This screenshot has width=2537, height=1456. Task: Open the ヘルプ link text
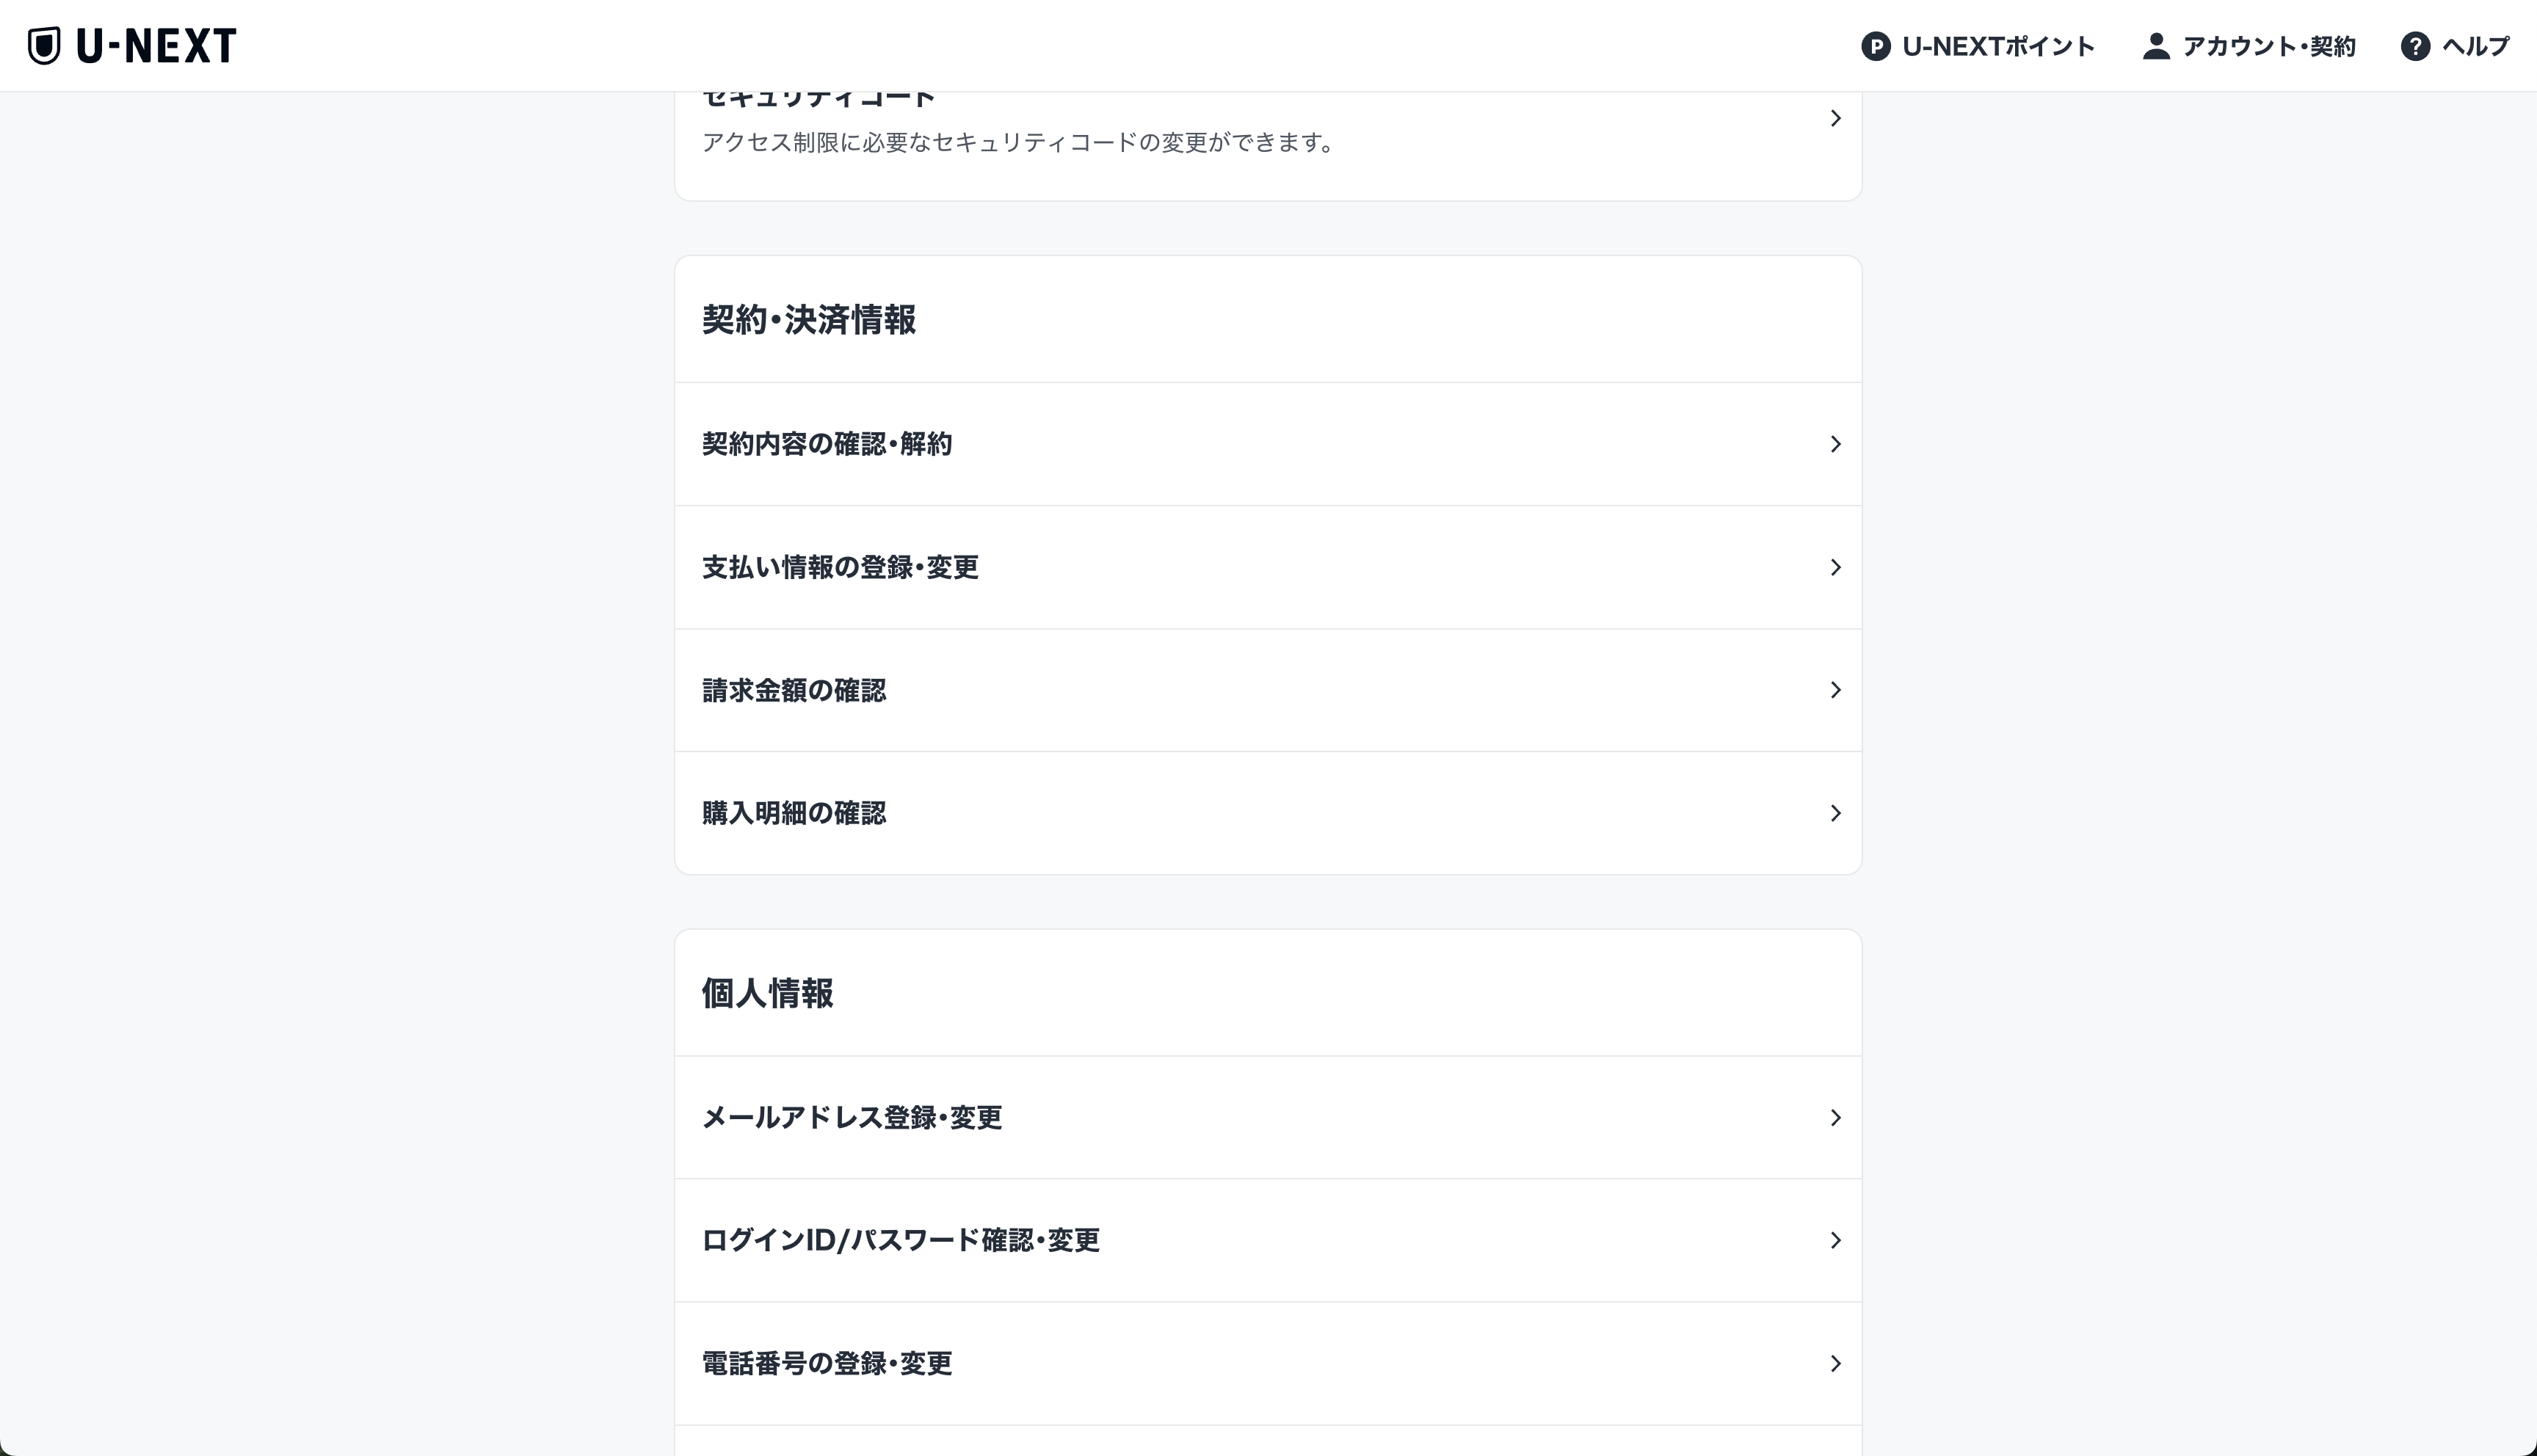point(2475,46)
